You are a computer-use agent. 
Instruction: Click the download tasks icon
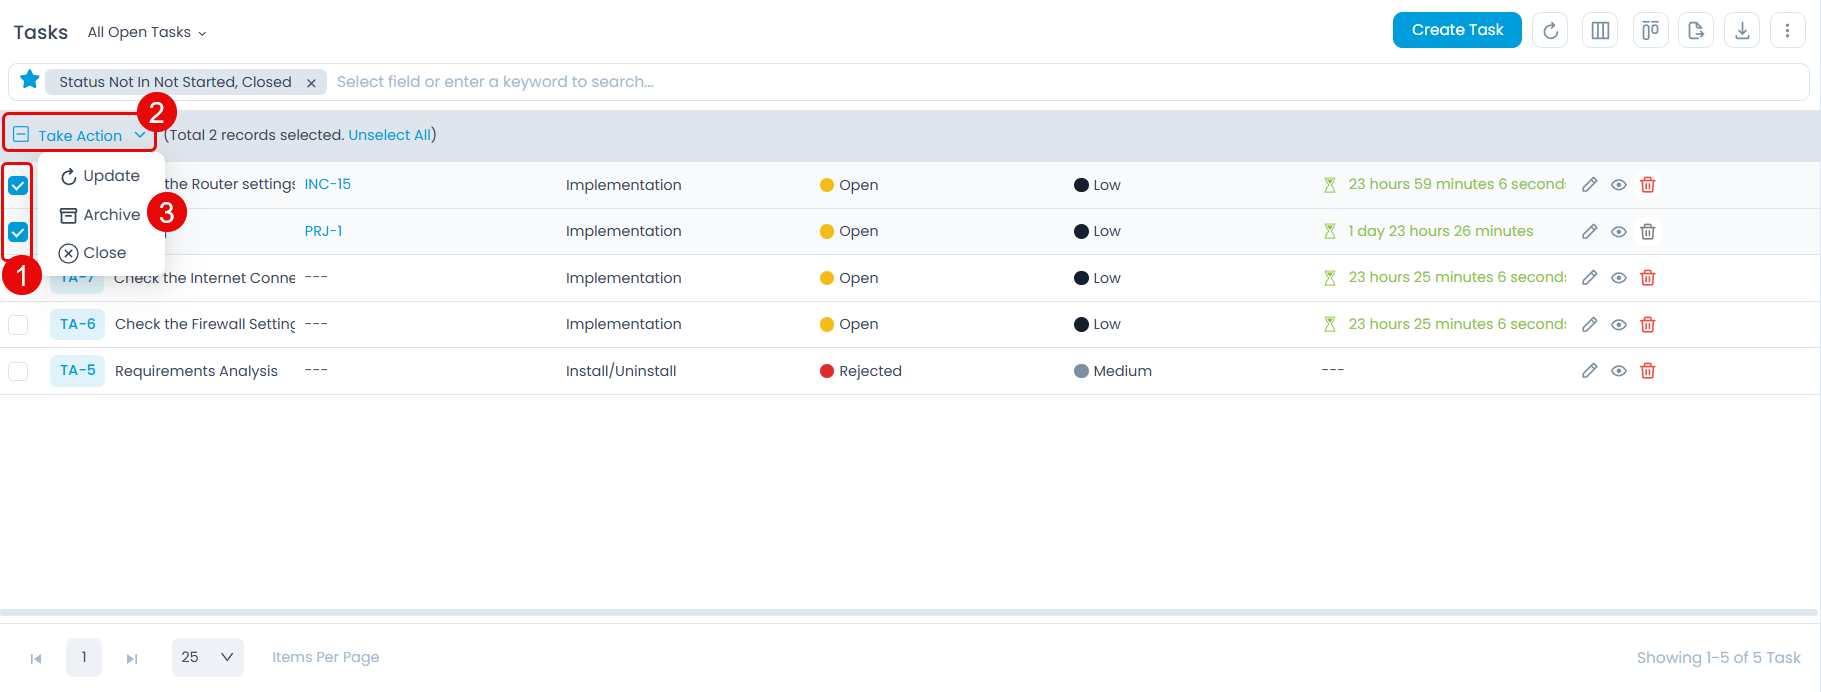1742,31
